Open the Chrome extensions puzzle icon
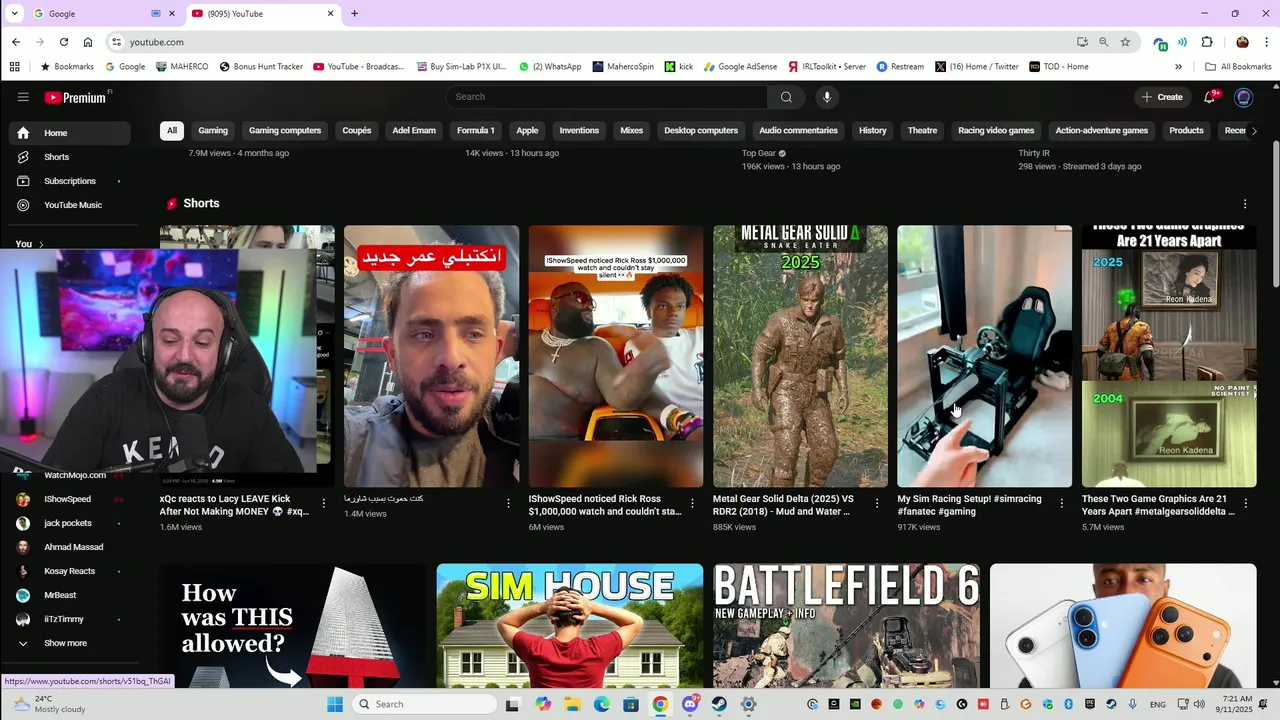The image size is (1280, 720). pyautogui.click(x=1207, y=42)
